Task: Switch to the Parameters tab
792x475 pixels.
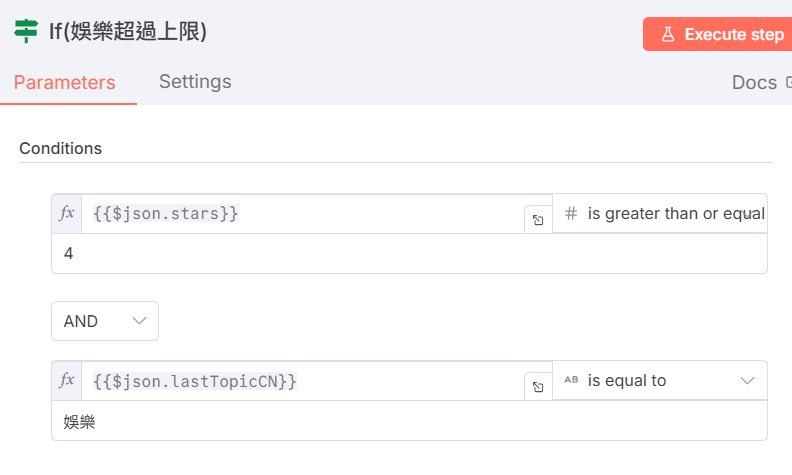Action: (64, 82)
